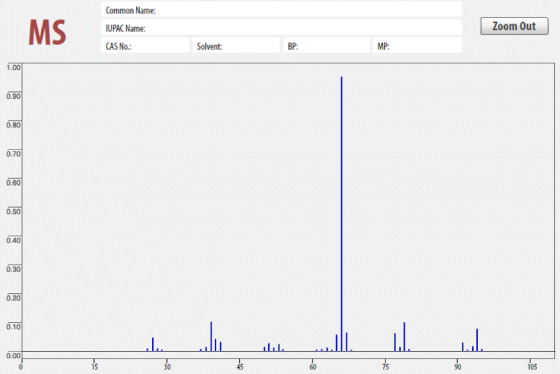The height and width of the screenshot is (374, 560).
Task: Click the 105 label on x-axis
Action: click(532, 366)
